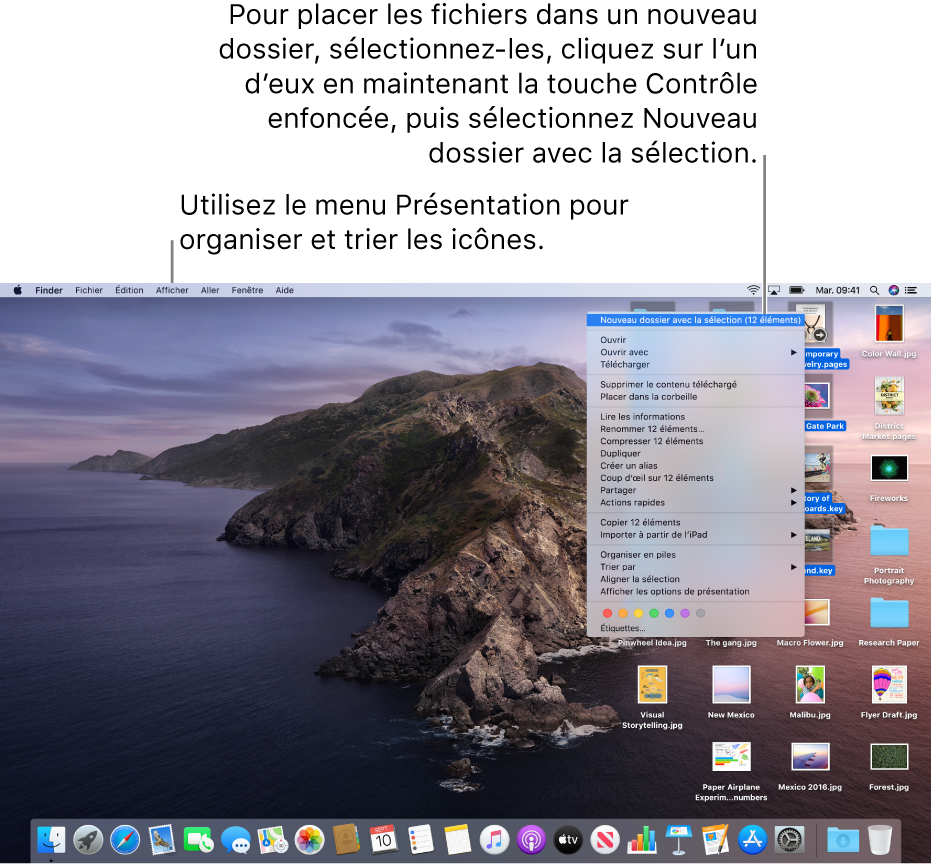Choose Placer dans la corbeille
The image size is (931, 865).
[695, 397]
